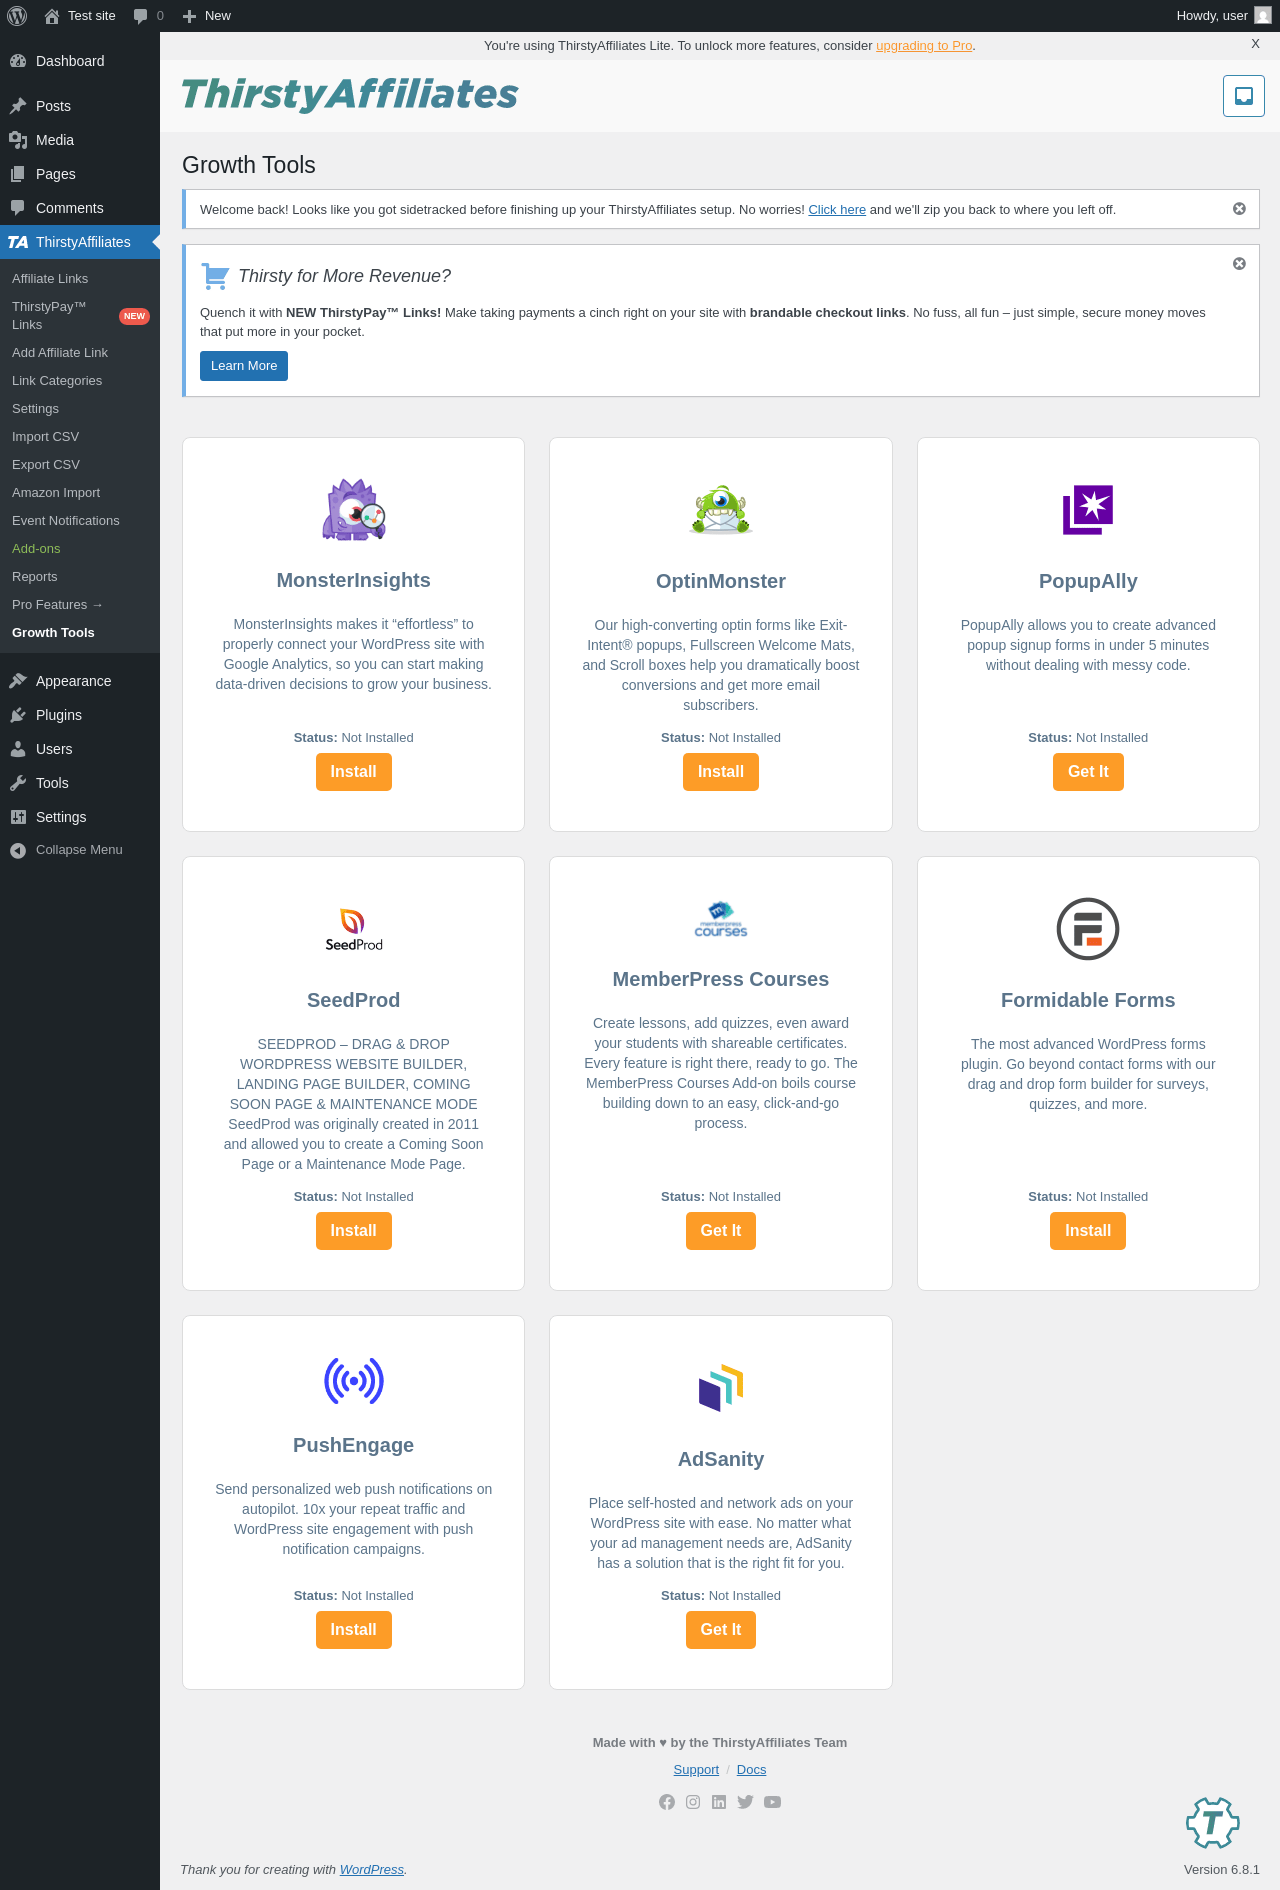The image size is (1280, 1890).
Task: Open Media in the sidebar
Action: coord(80,140)
